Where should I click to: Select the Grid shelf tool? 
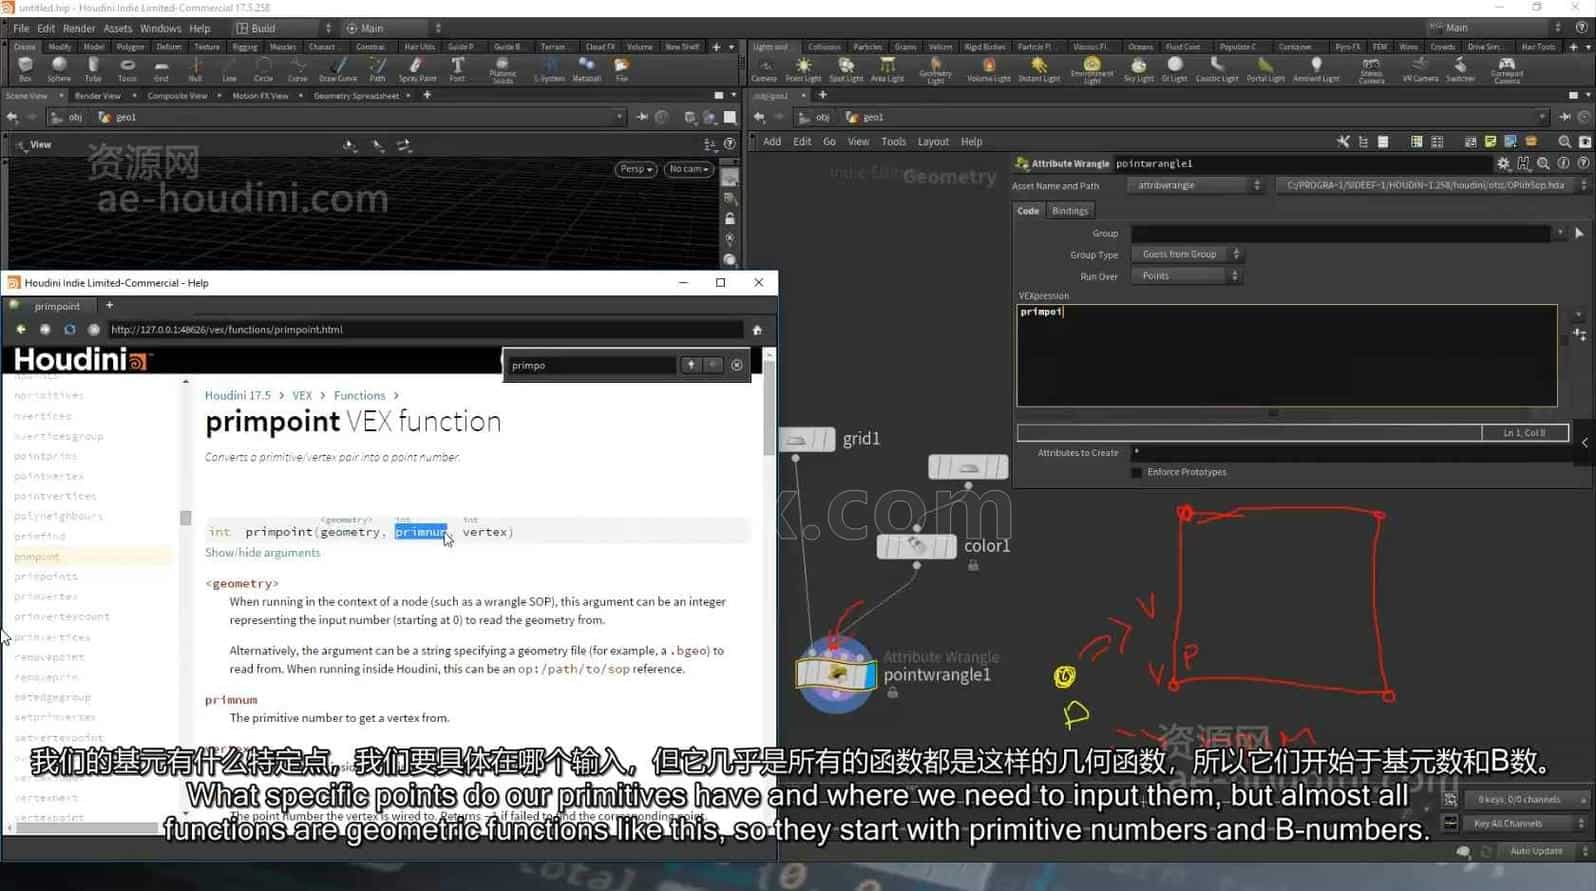pyautogui.click(x=161, y=69)
